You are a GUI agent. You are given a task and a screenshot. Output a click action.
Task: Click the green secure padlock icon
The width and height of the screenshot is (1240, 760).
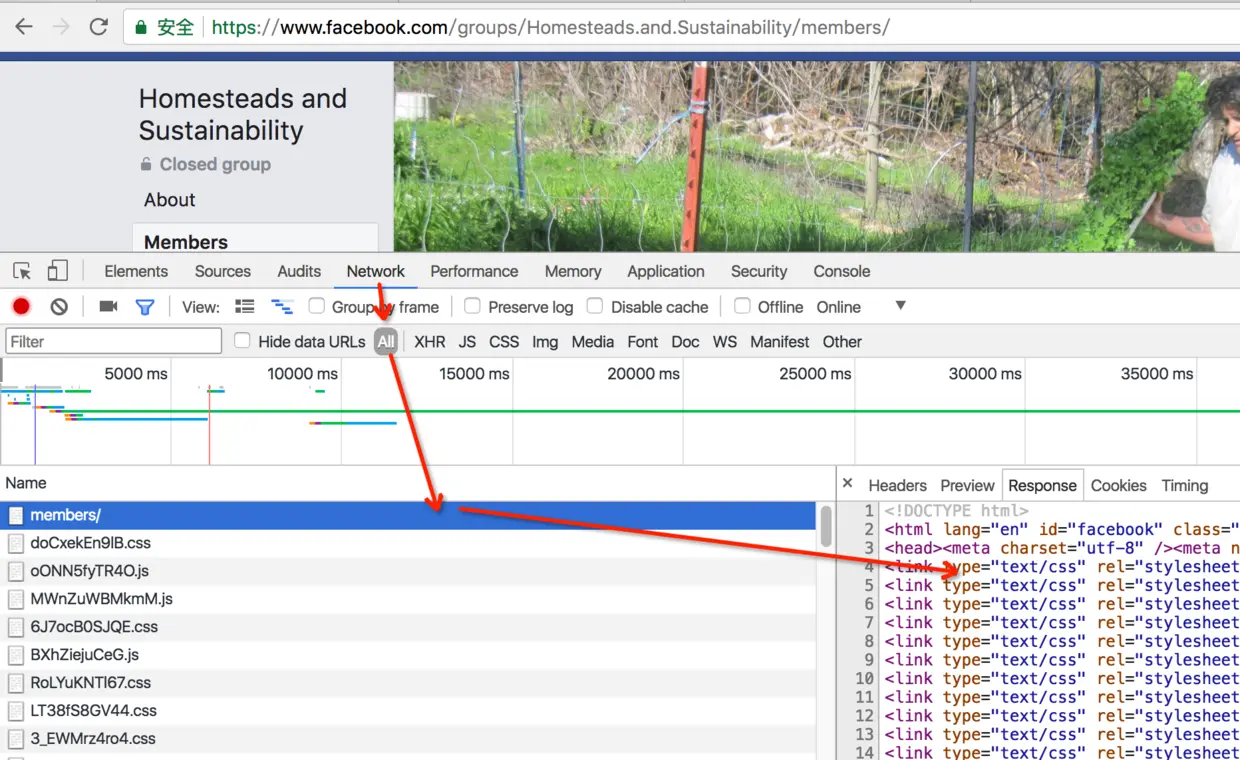[x=141, y=27]
